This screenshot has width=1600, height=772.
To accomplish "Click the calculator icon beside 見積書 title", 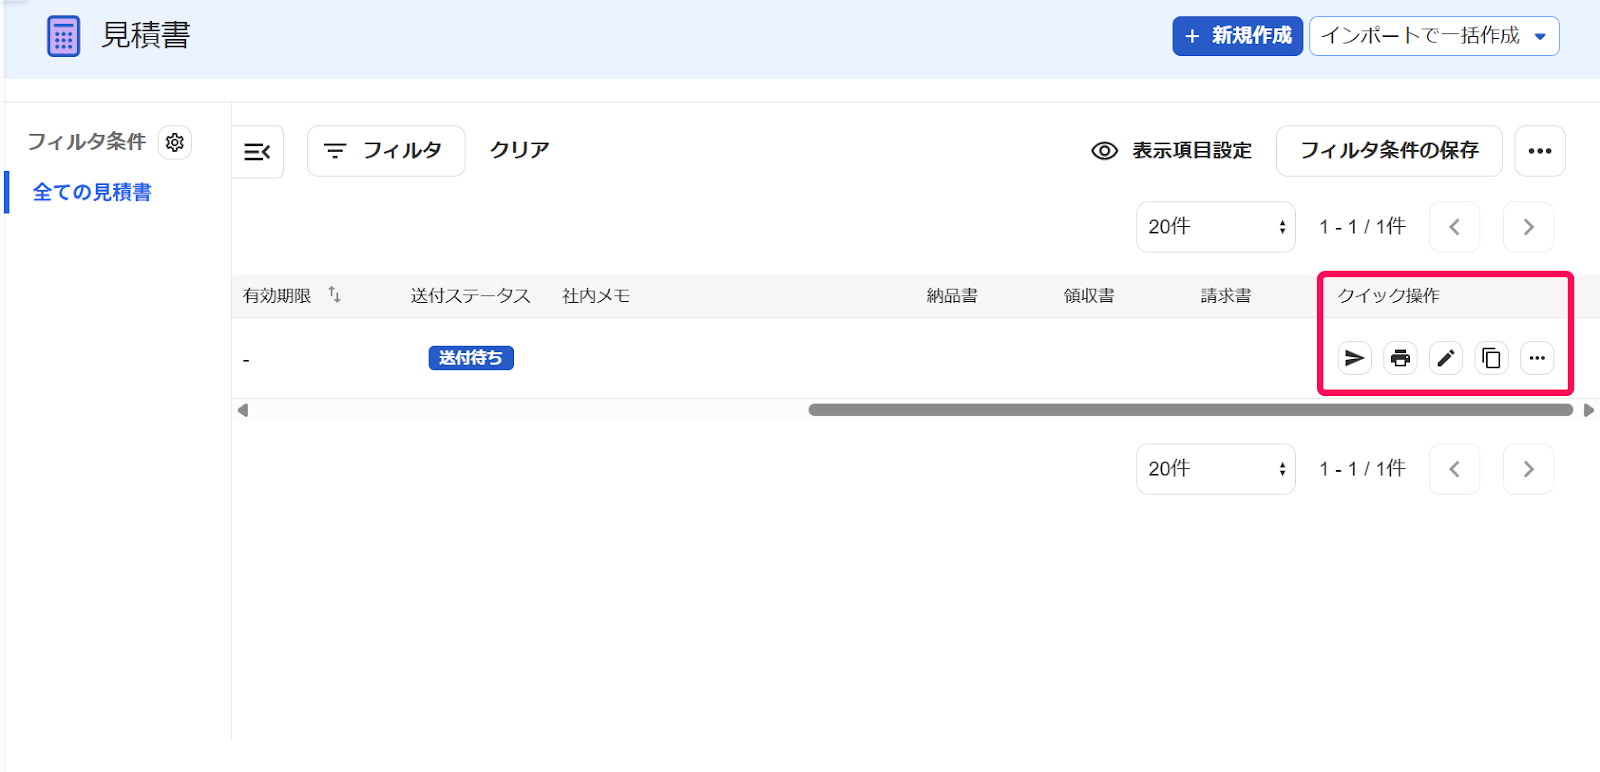I will [64, 37].
